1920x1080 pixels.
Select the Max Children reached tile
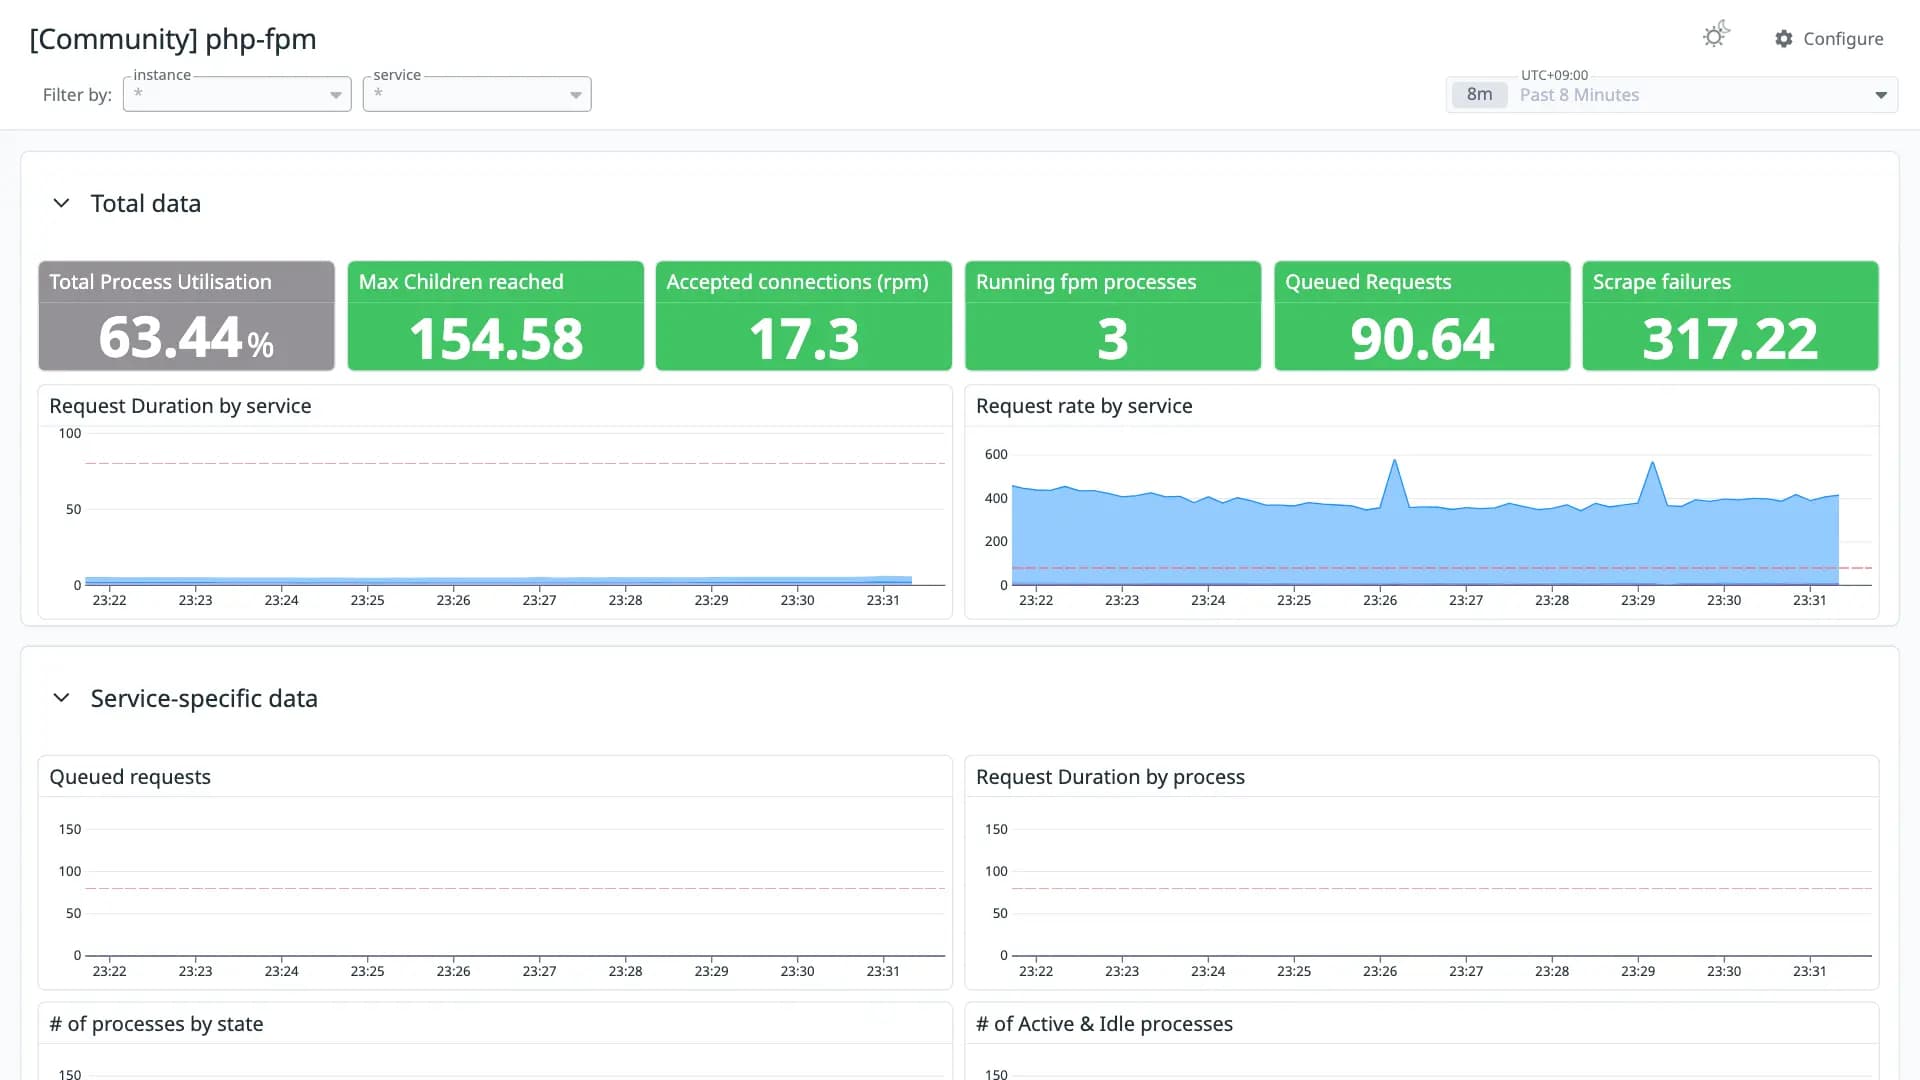point(496,316)
